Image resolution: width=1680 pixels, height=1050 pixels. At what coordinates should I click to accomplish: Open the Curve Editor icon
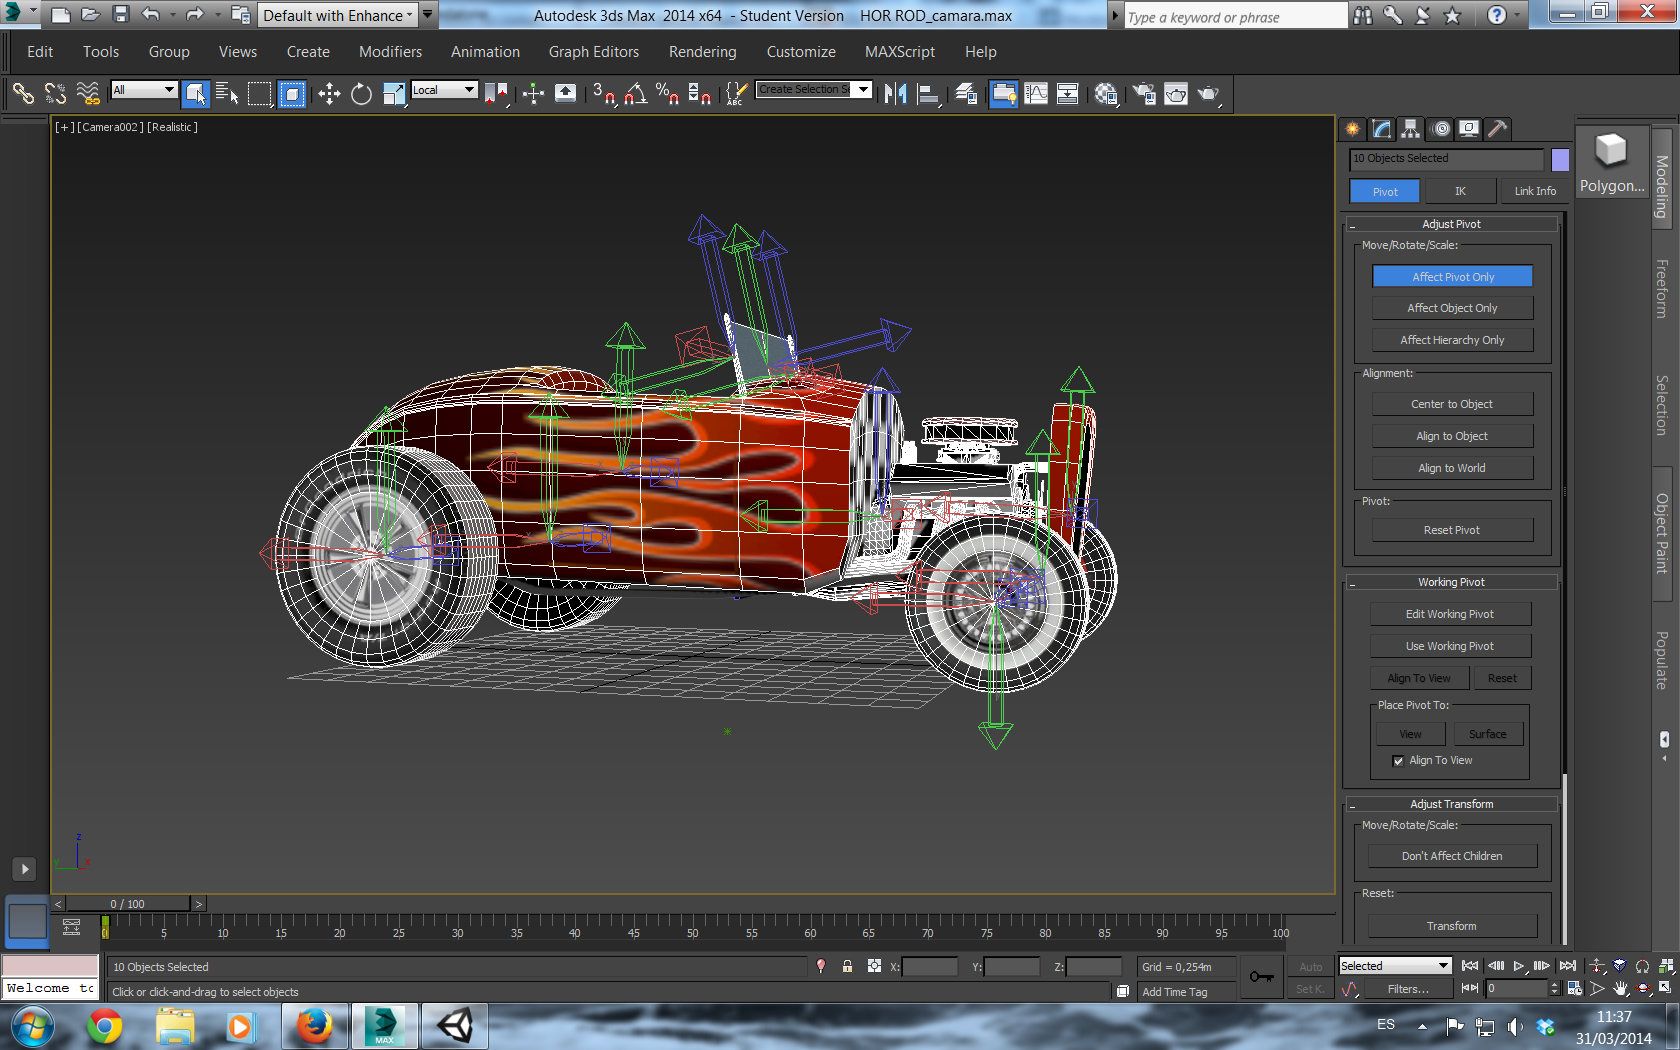pyautogui.click(x=1036, y=94)
